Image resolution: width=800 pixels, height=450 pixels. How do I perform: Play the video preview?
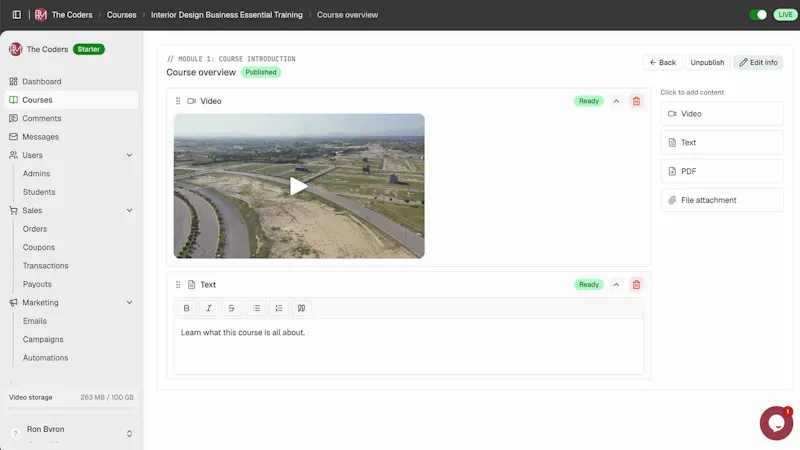click(298, 186)
